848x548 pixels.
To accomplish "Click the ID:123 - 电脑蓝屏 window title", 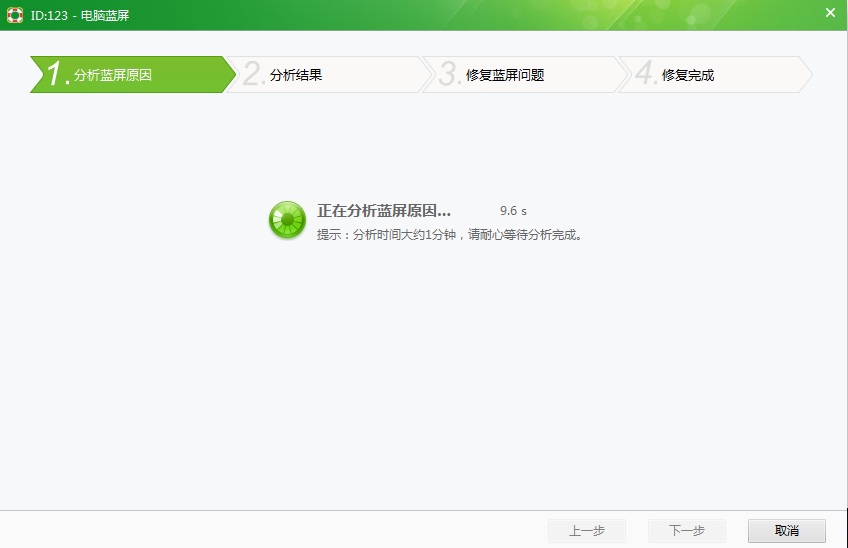I will coord(80,15).
